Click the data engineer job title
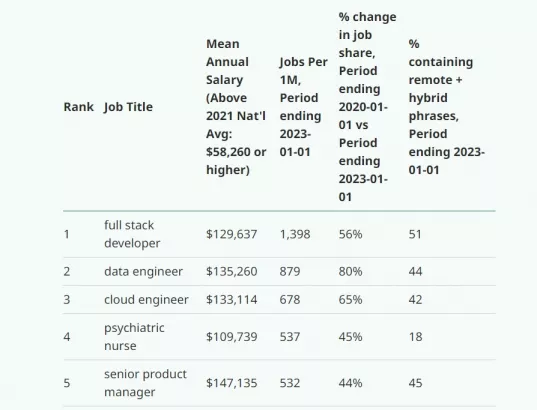The height and width of the screenshot is (410, 537). 143,272
